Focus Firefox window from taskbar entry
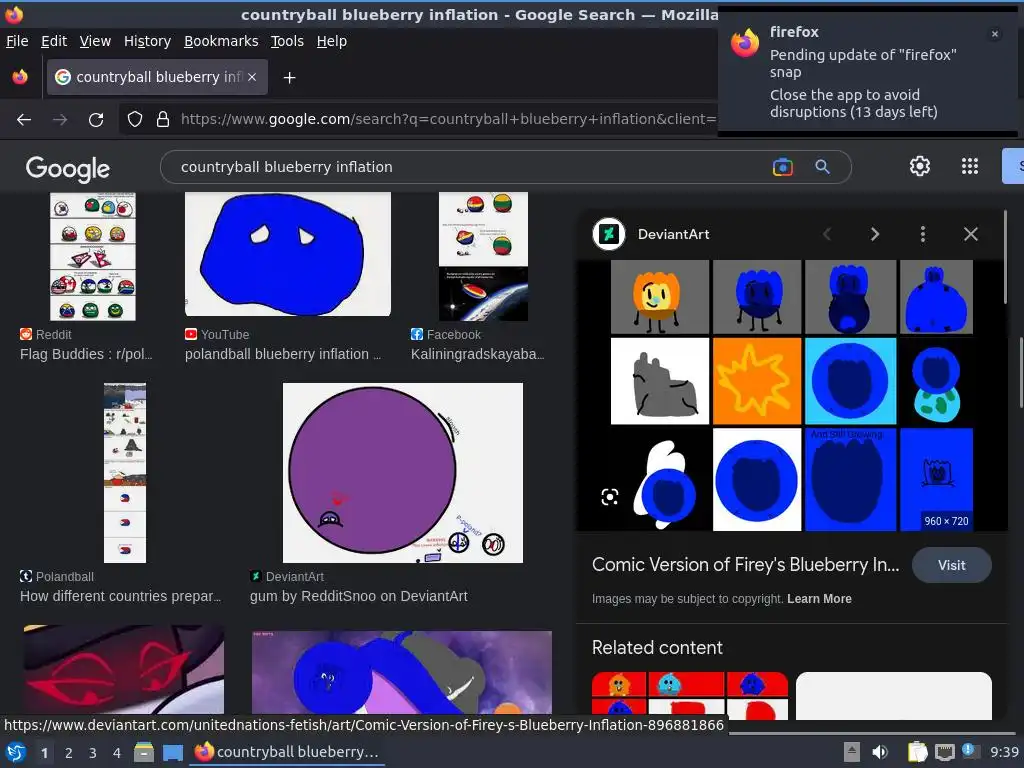The width and height of the screenshot is (1024, 768). (x=287, y=752)
